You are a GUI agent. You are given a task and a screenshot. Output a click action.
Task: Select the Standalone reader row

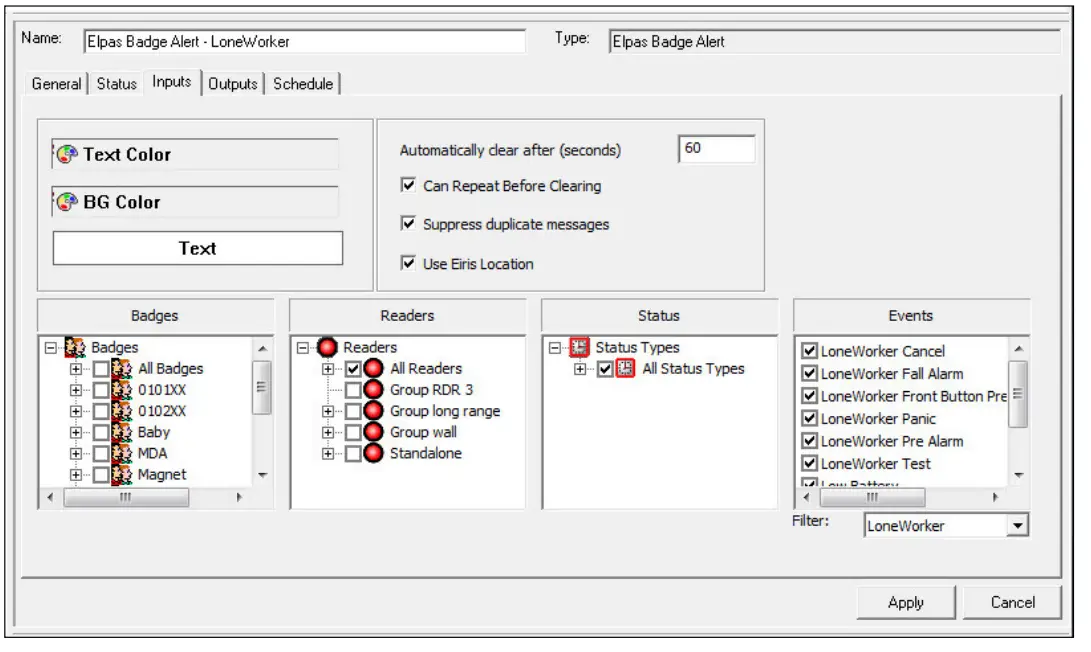(425, 454)
